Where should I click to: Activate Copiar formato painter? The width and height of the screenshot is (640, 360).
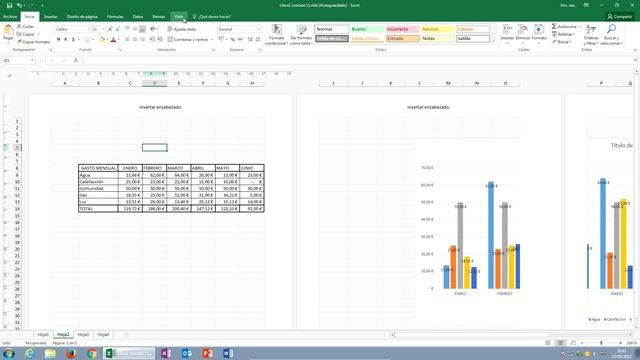point(33,42)
